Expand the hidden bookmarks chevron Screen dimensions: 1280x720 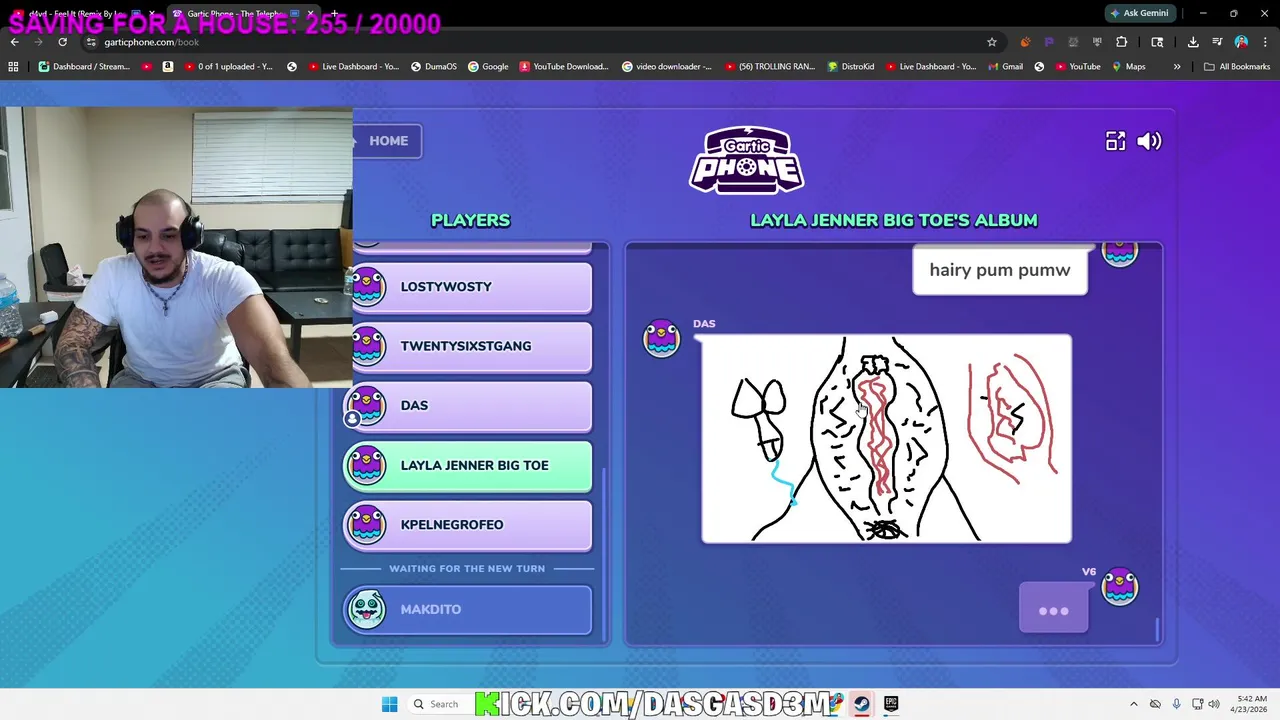pos(1177,67)
